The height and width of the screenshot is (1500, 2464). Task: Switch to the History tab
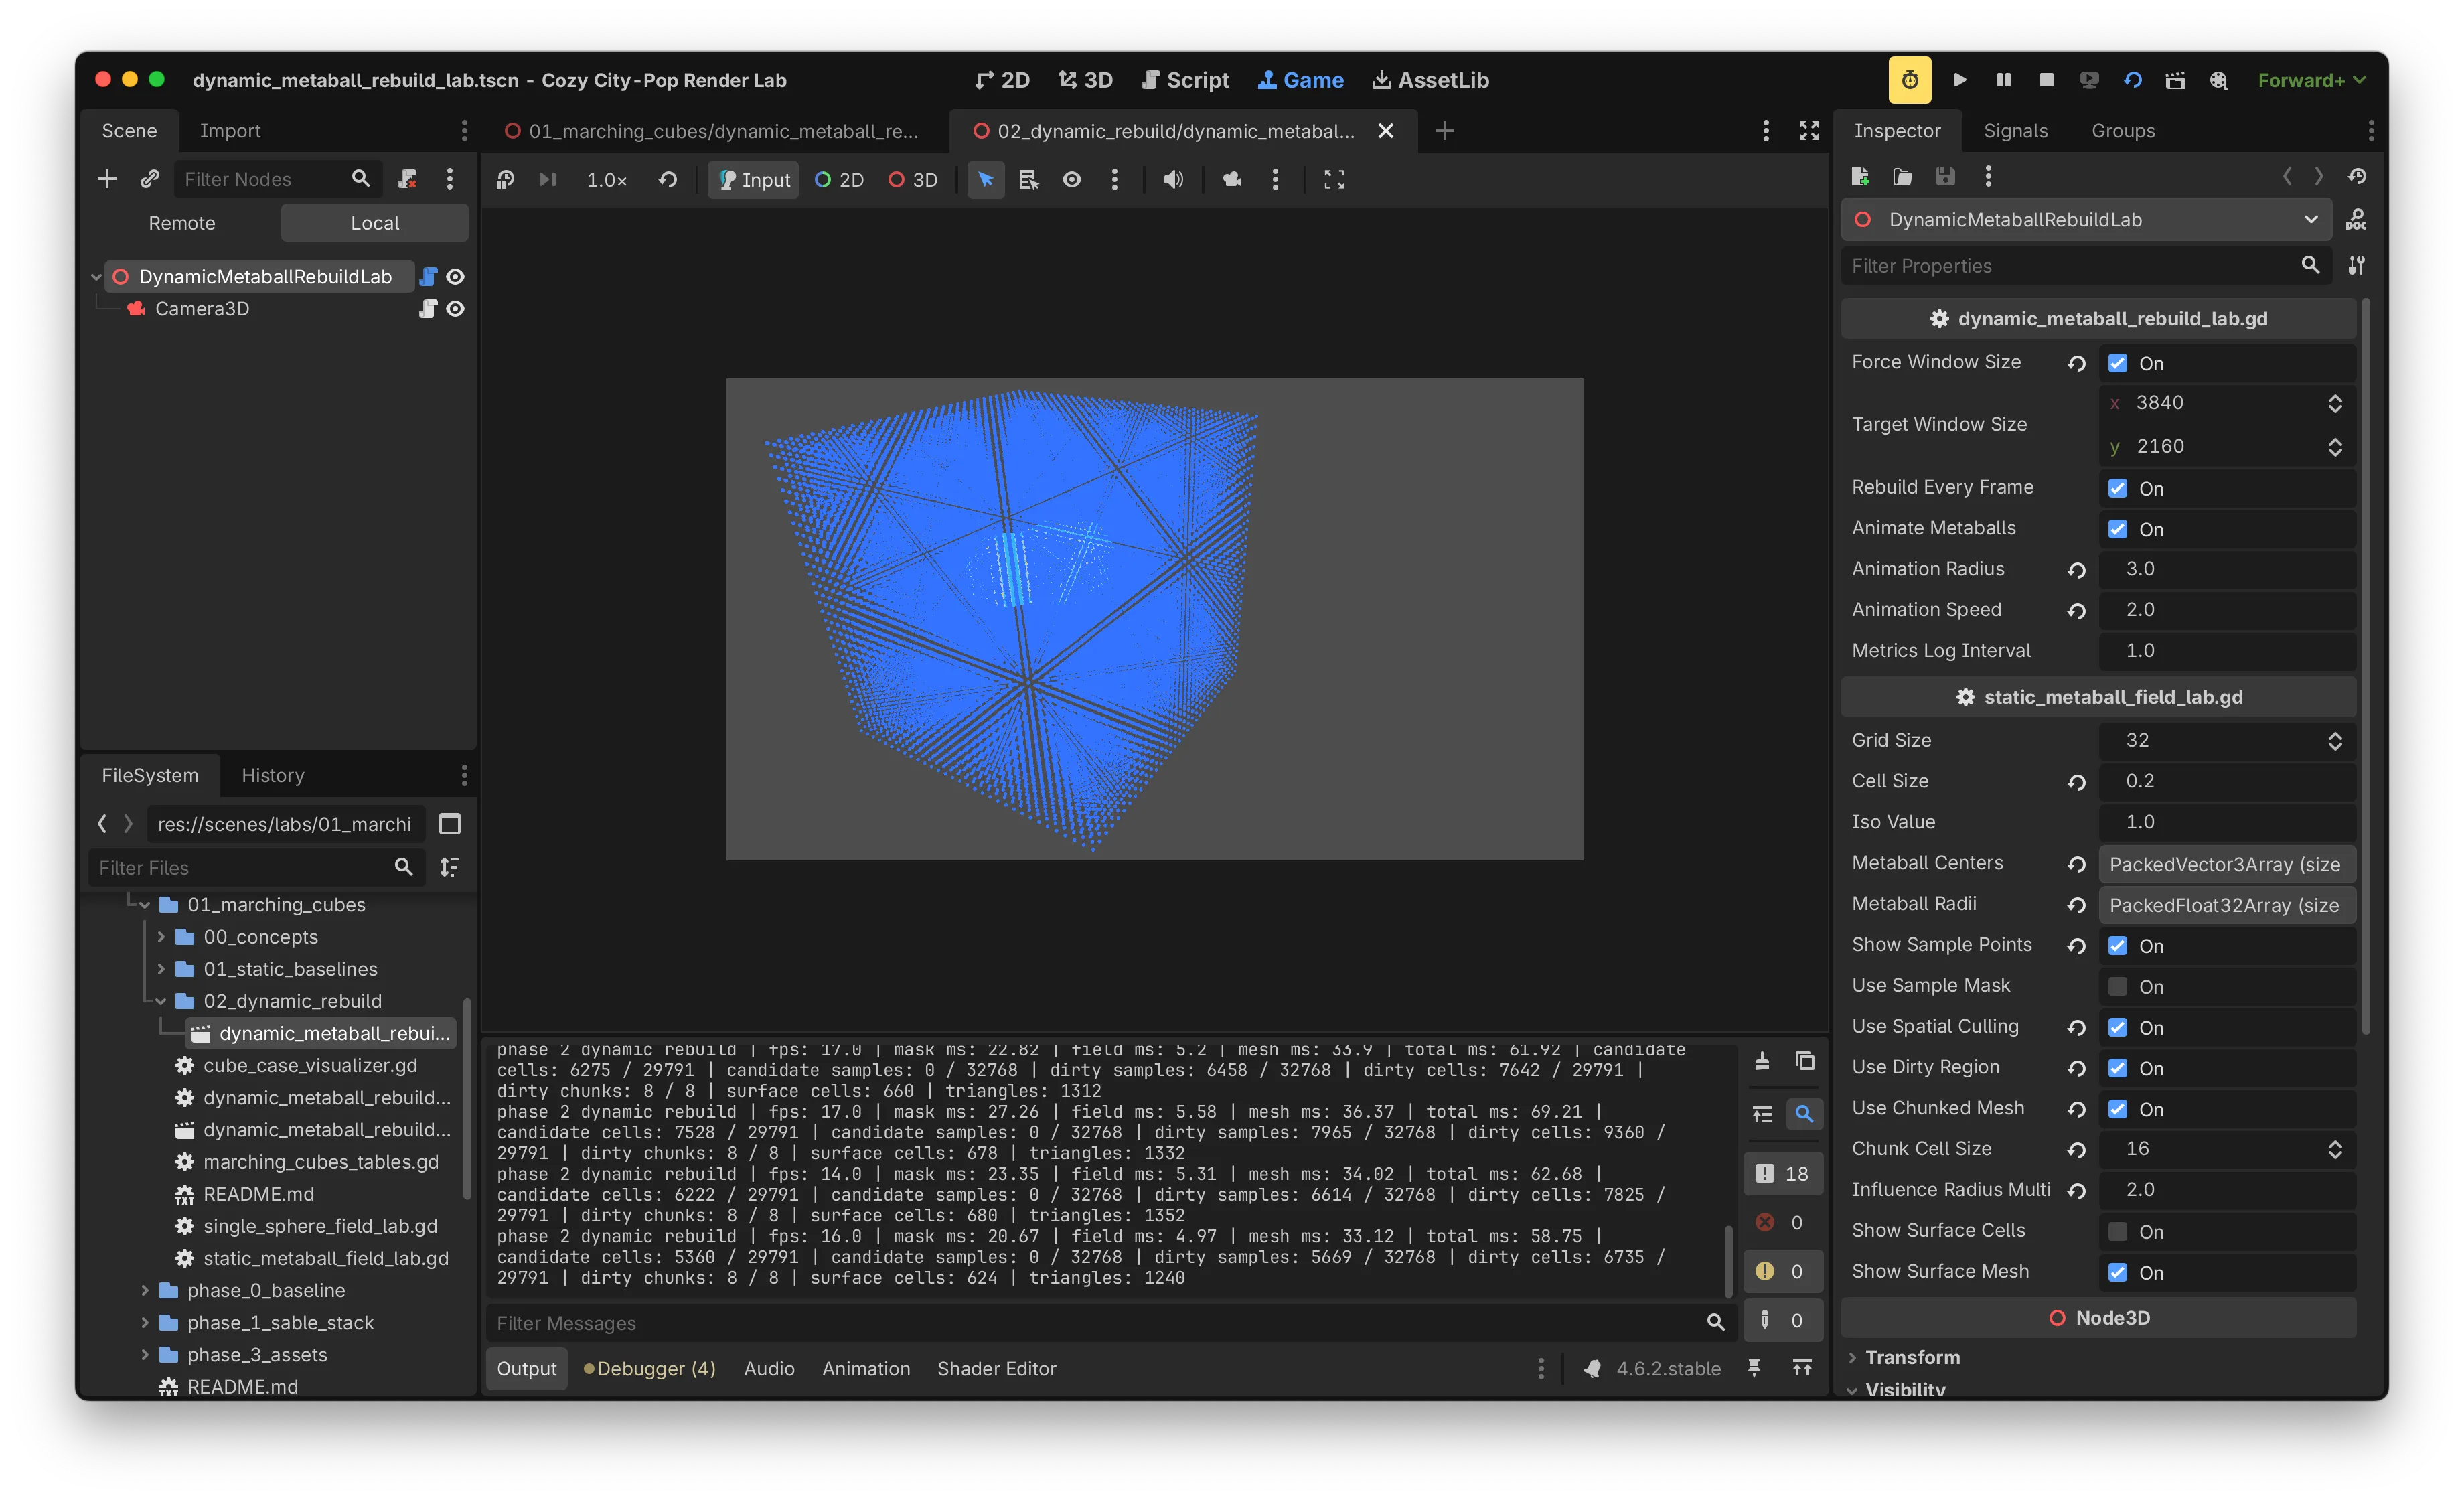coord(272,775)
